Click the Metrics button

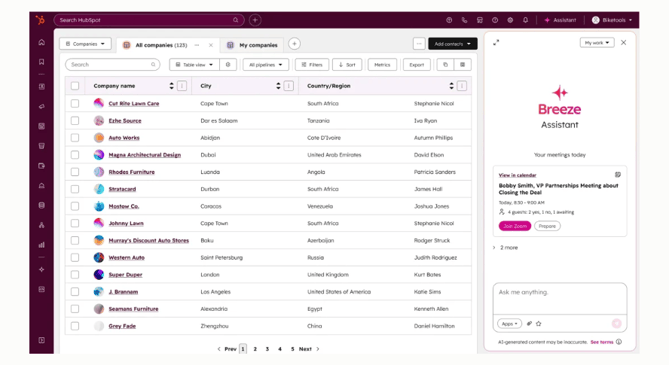382,64
